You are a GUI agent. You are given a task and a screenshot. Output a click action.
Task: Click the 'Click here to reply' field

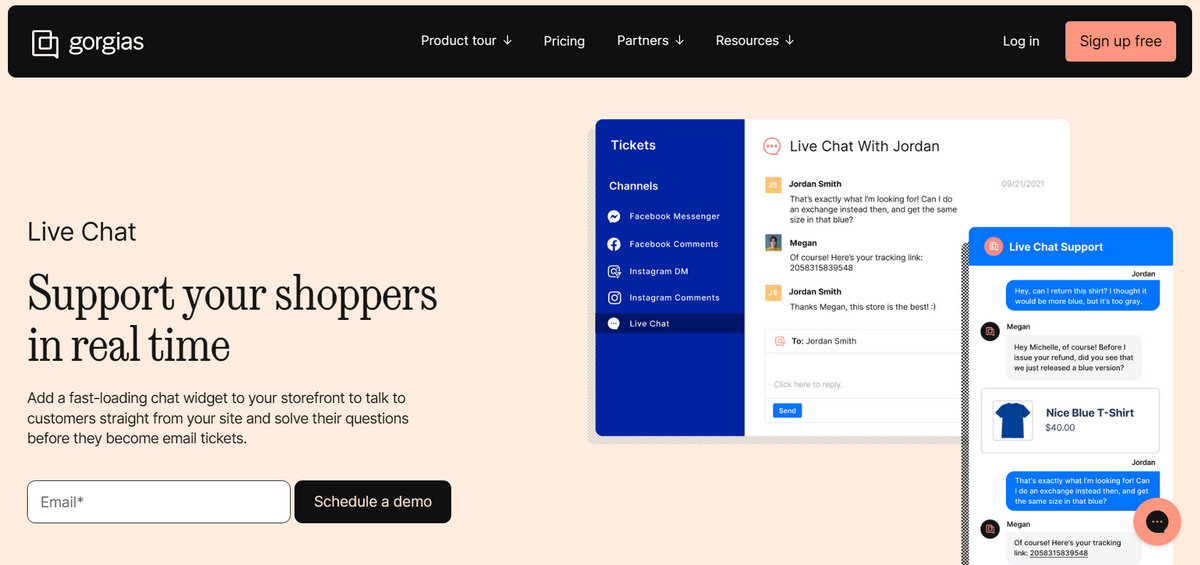coord(808,384)
